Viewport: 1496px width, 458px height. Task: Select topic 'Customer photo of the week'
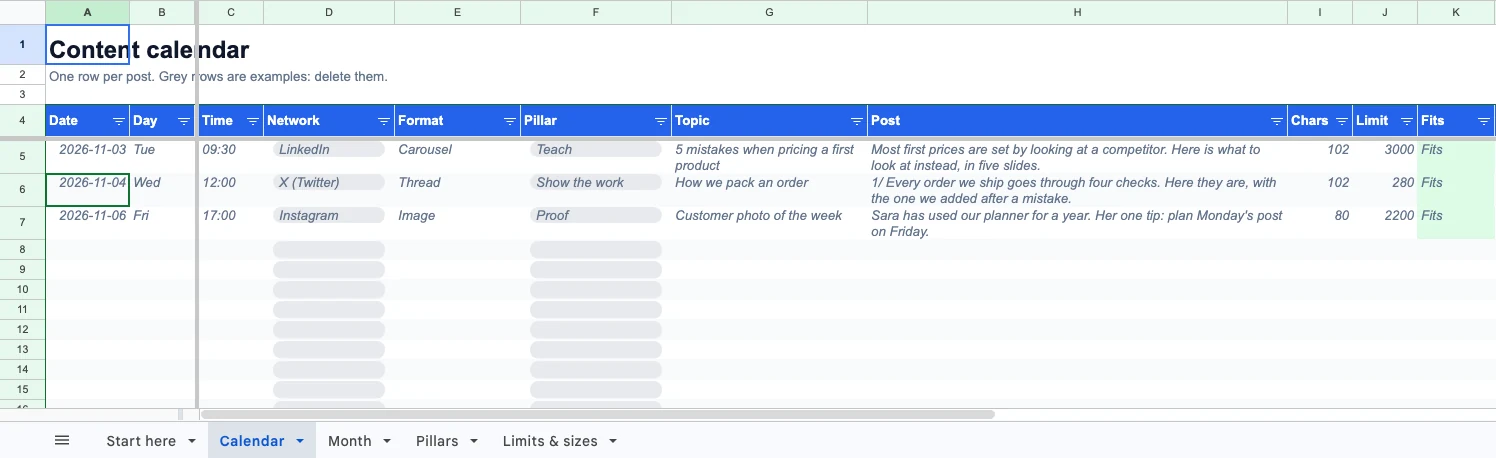(x=770, y=222)
